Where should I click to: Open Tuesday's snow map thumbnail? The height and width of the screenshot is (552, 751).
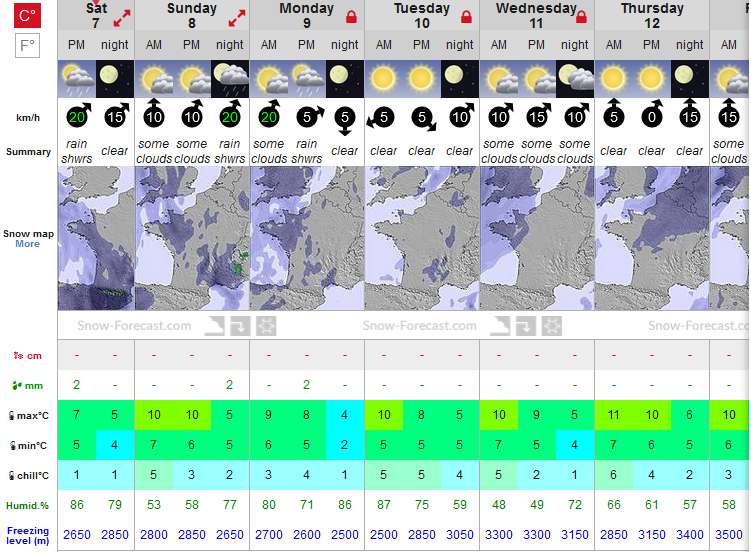pos(422,238)
